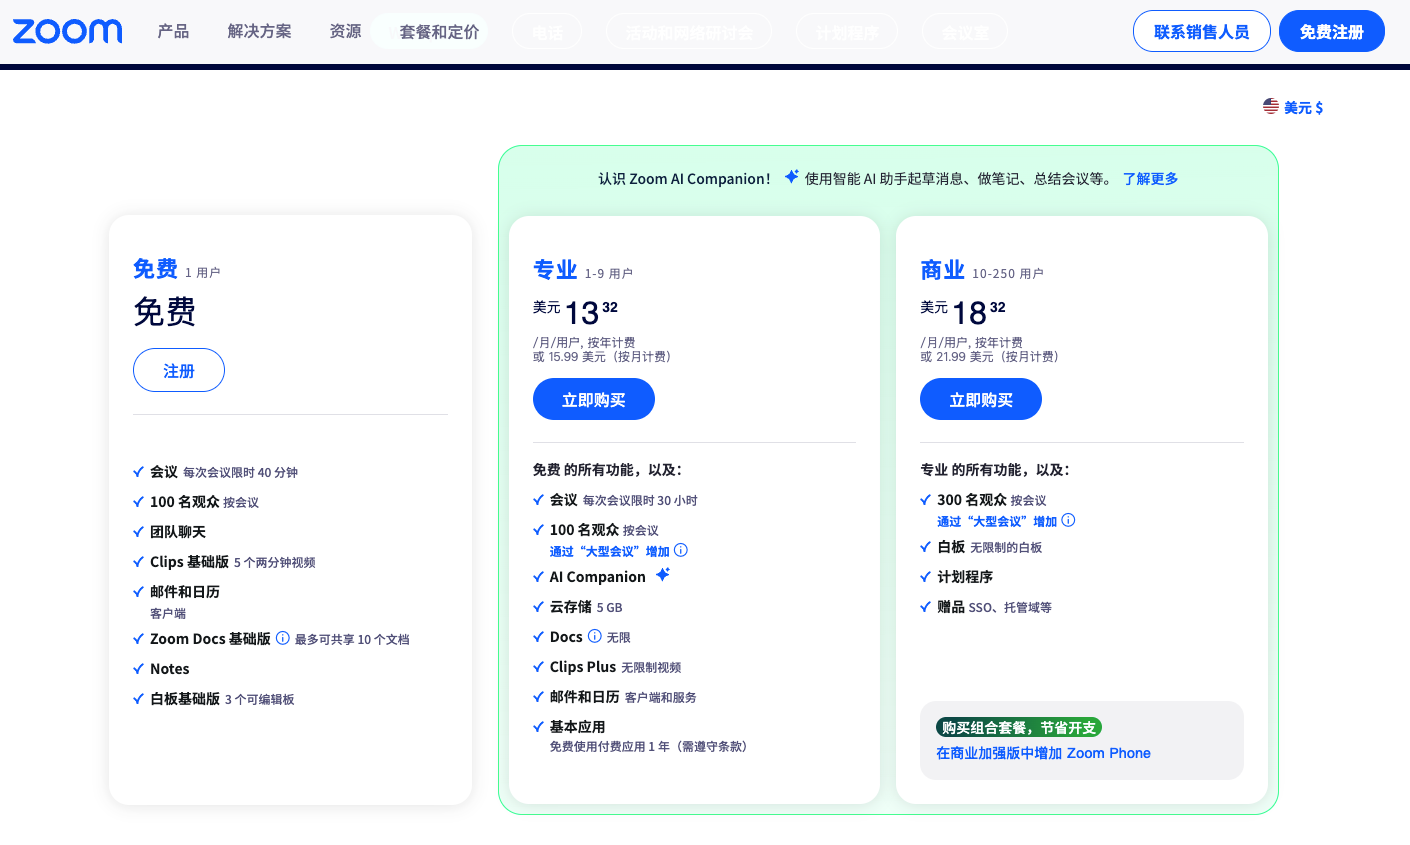Image resolution: width=1410 pixels, height=845 pixels.
Task: Click the Zoom logo
Action: 67,31
